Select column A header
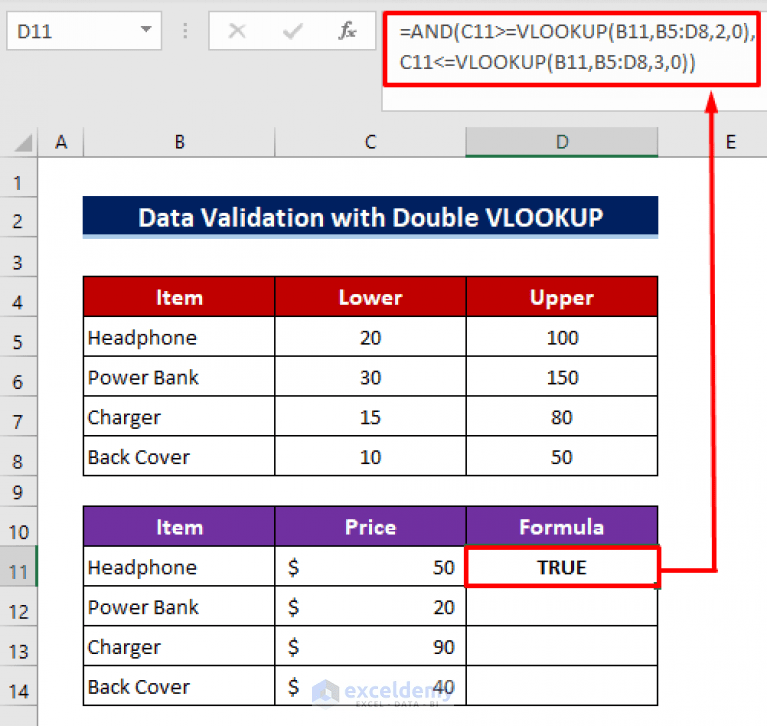Screen dimensions: 767x726 [61, 142]
